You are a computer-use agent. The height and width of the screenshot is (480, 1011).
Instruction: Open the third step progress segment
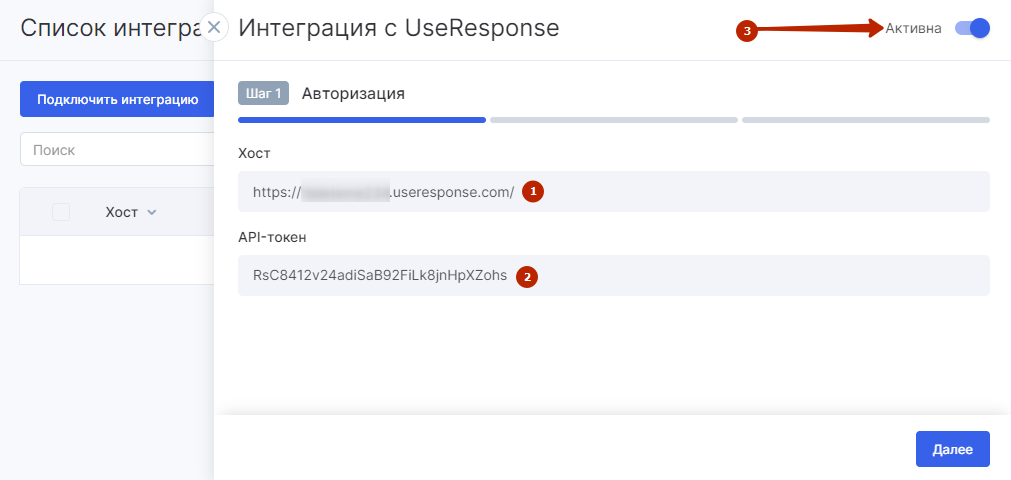866,120
